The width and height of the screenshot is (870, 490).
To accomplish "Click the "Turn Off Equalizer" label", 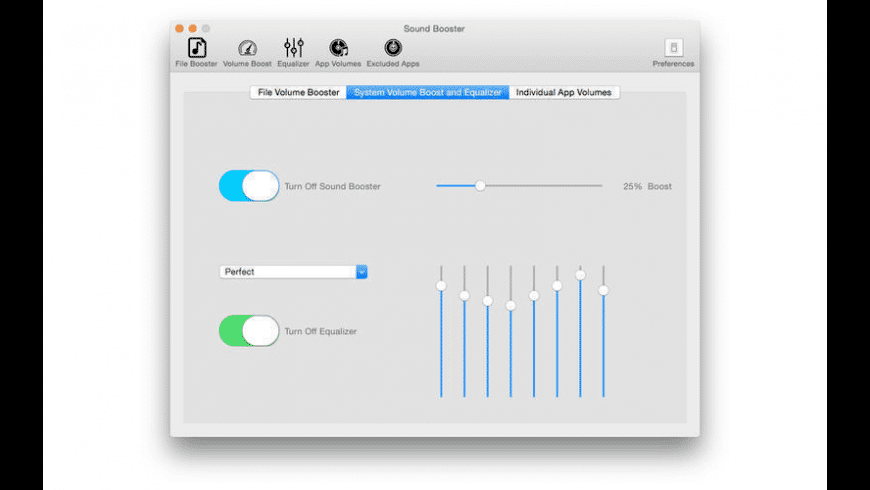I will (x=320, y=331).
